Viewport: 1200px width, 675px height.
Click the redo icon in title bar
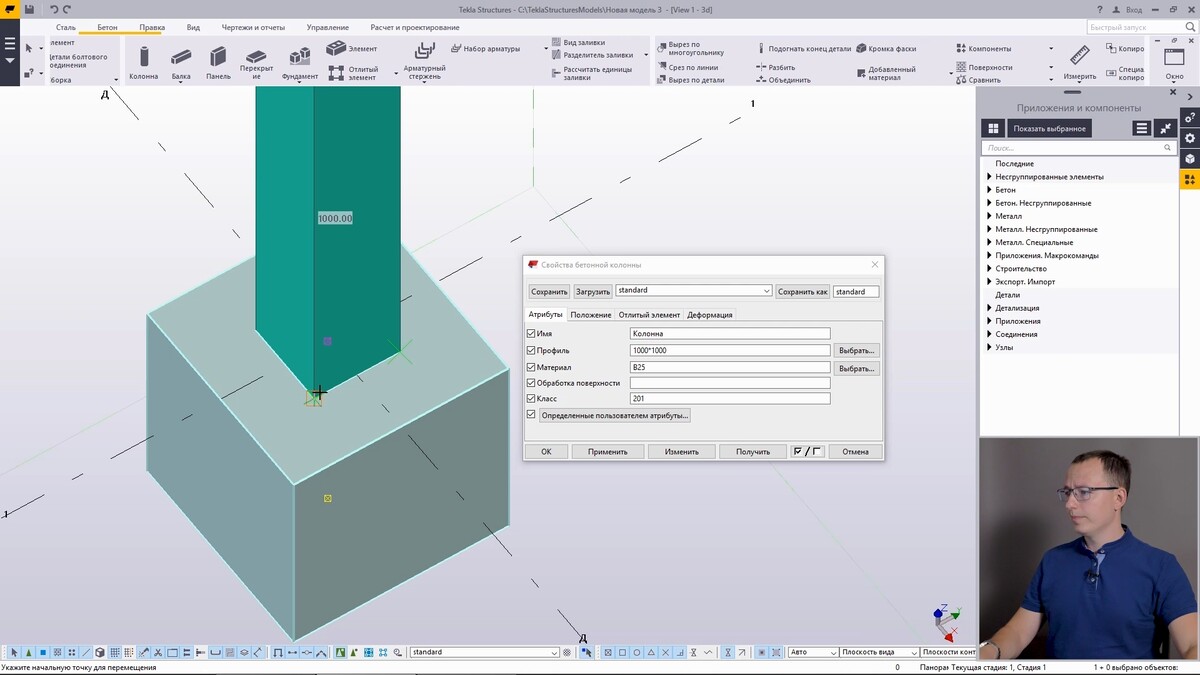coord(67,9)
